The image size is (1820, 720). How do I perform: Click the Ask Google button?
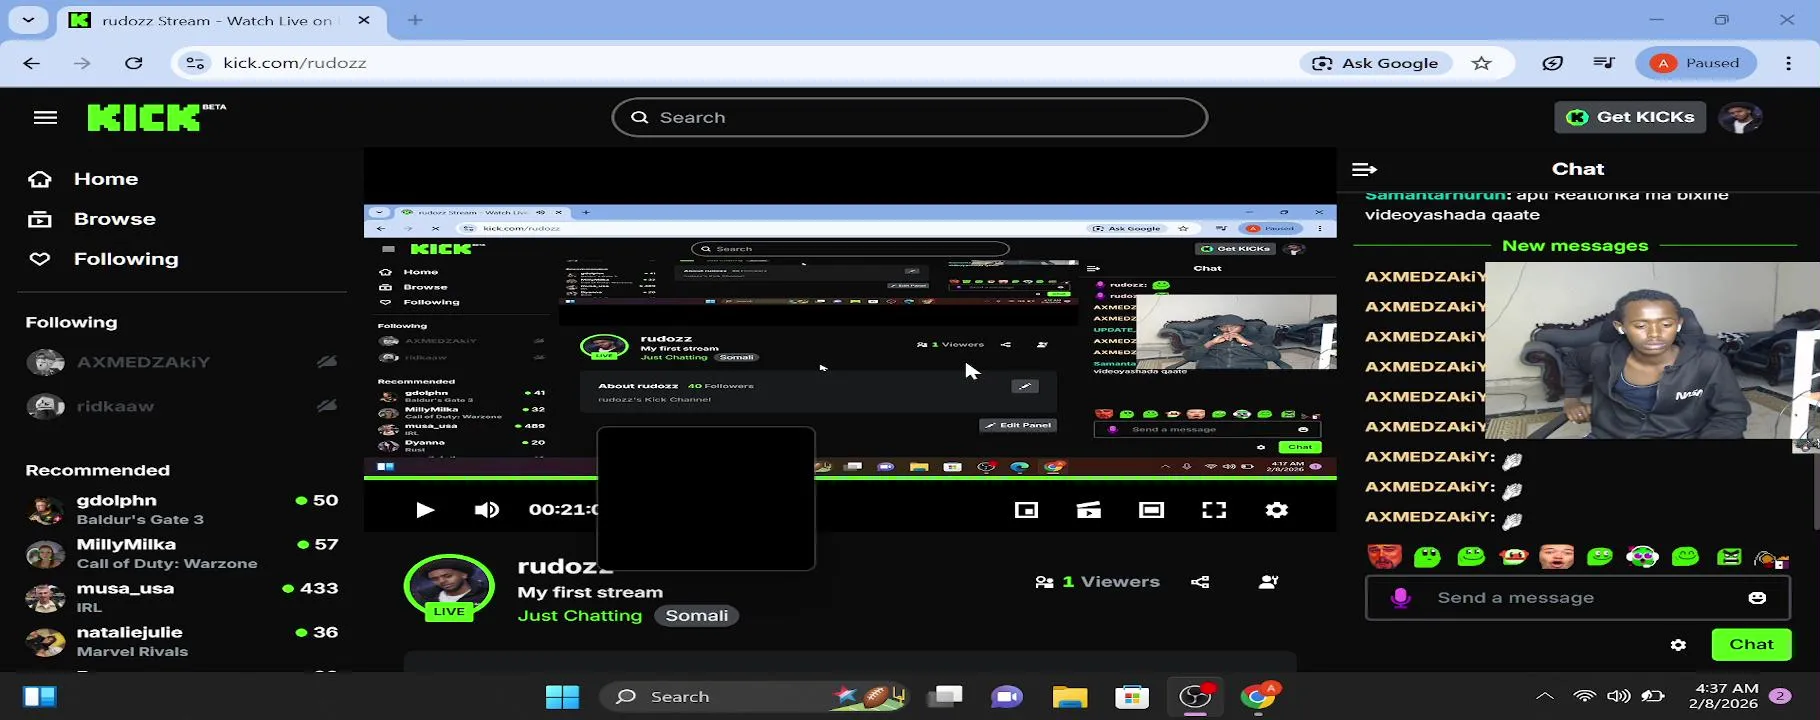[x=1375, y=63]
